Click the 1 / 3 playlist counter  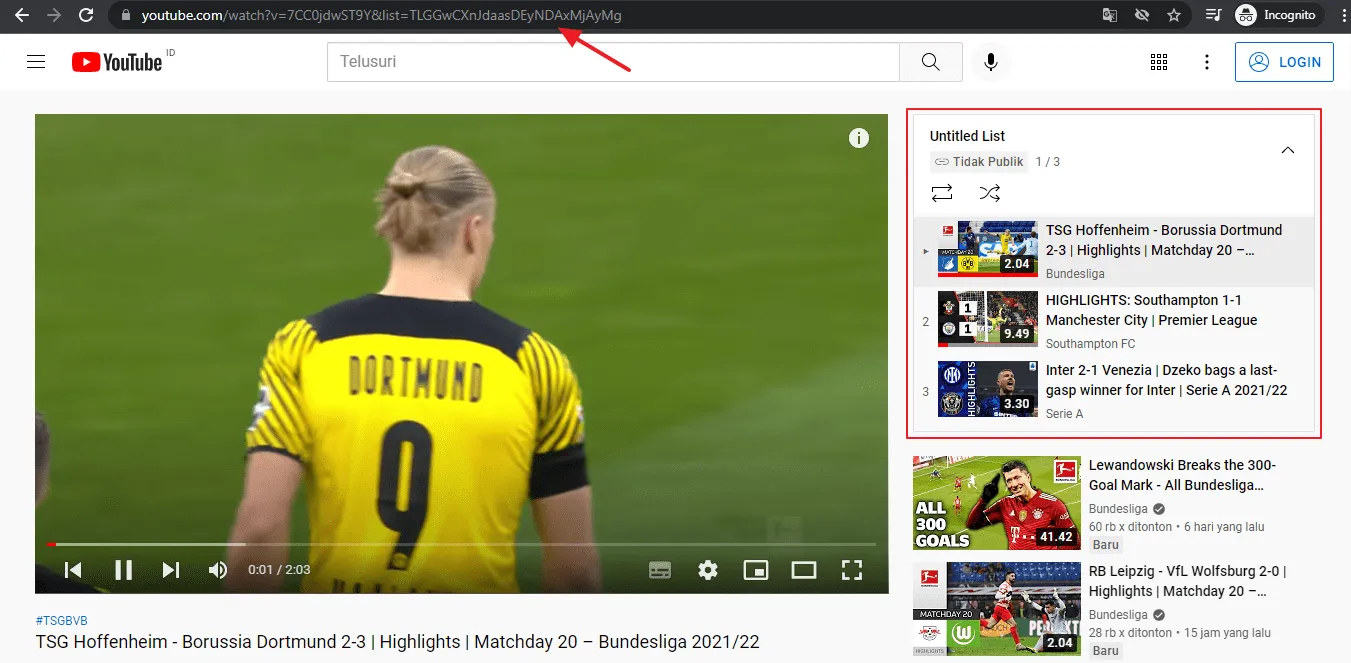pos(1048,161)
